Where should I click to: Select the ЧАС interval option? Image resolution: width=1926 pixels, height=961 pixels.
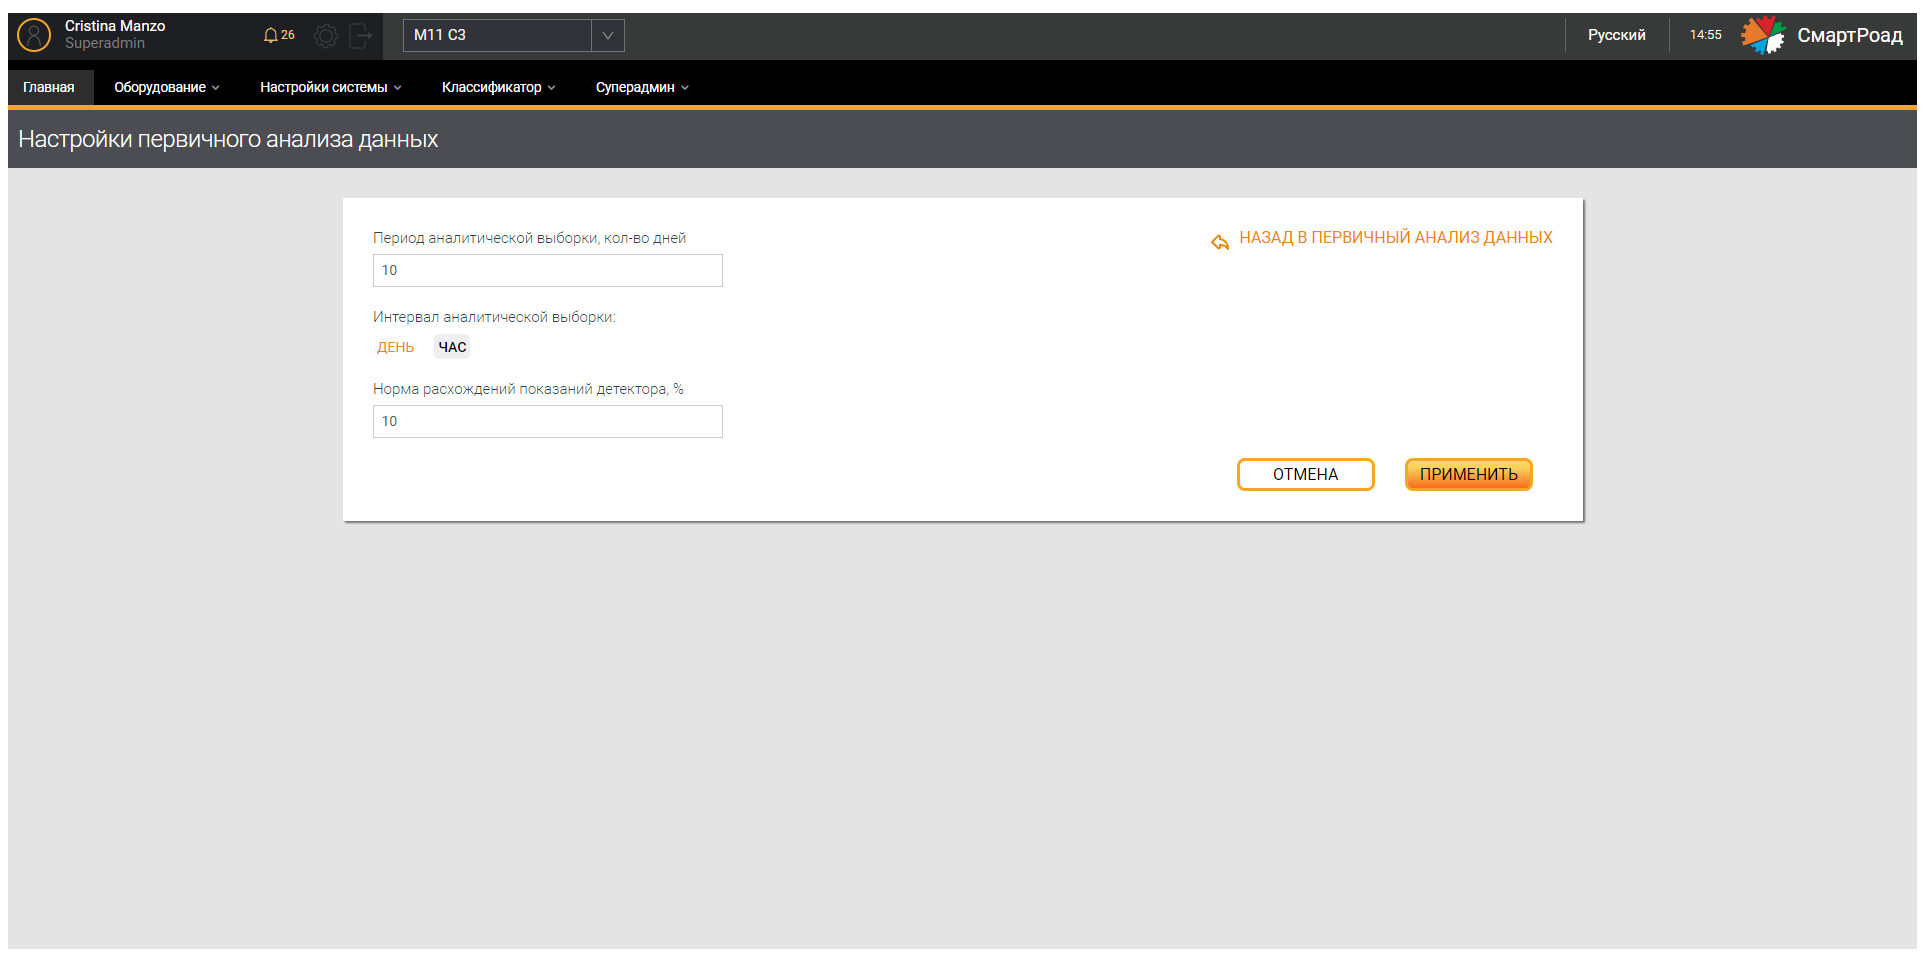pyautogui.click(x=452, y=347)
